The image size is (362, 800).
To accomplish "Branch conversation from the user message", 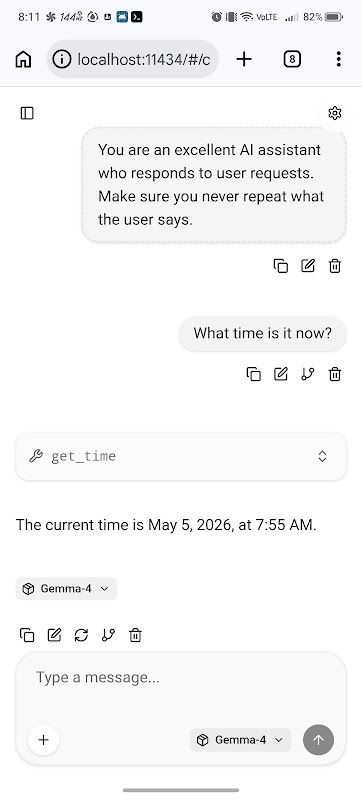I will tap(308, 374).
